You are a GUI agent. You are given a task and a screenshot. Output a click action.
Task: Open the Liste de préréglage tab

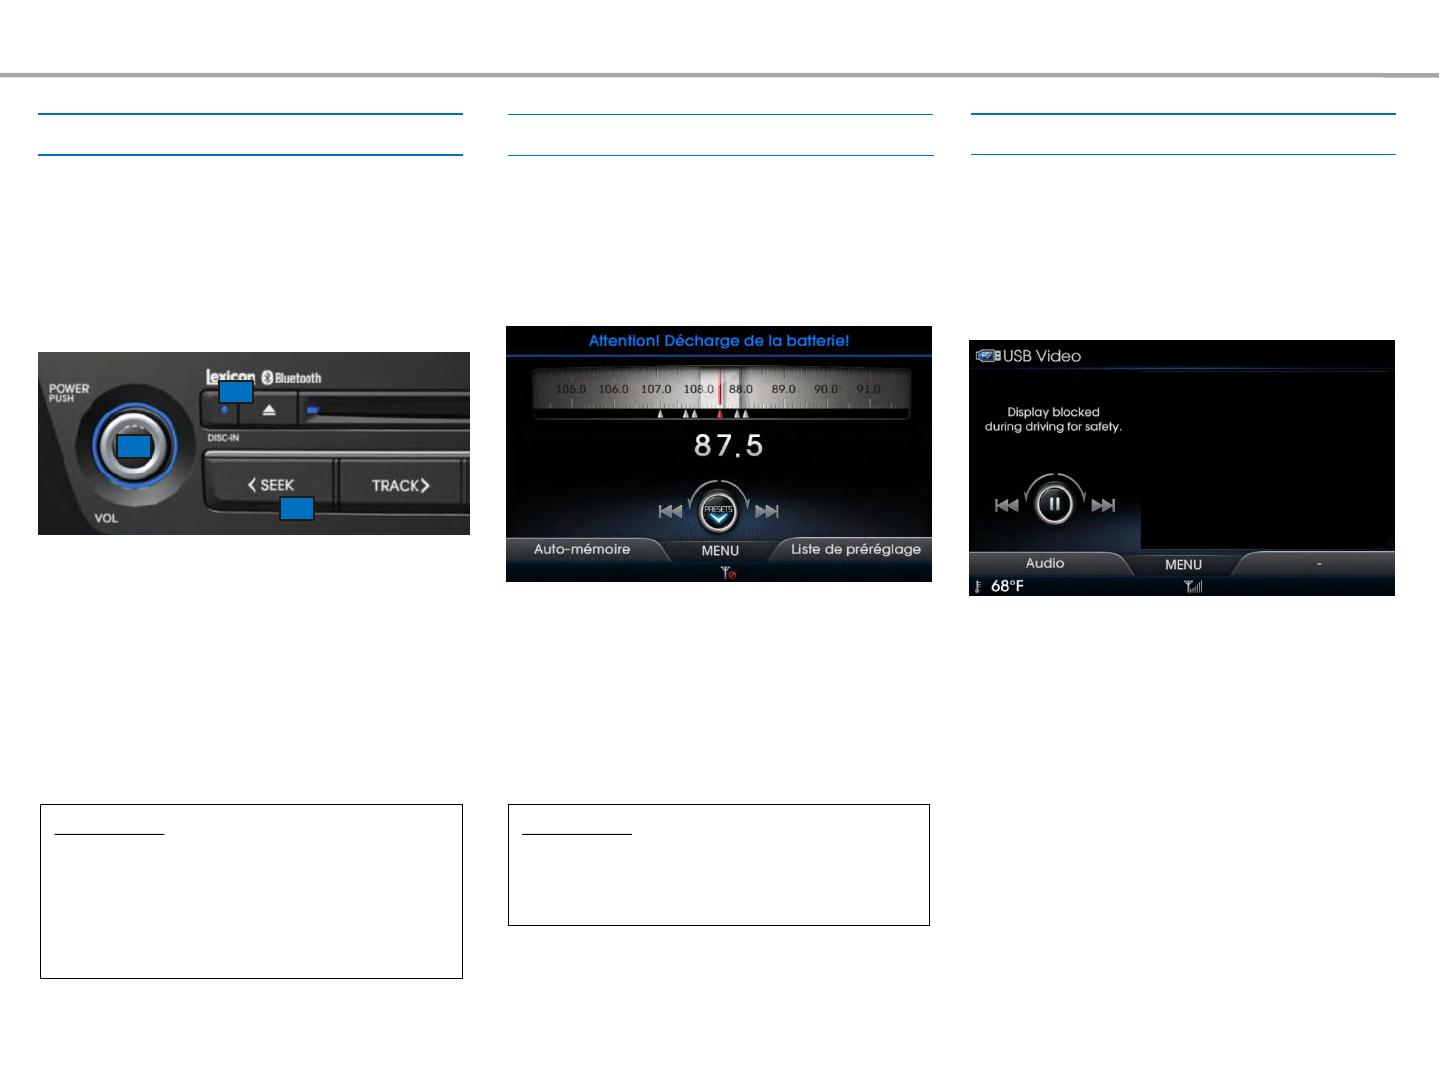pos(854,549)
